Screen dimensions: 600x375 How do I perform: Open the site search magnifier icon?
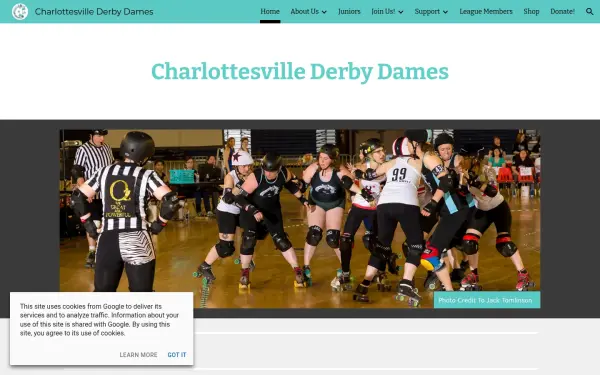point(590,11)
